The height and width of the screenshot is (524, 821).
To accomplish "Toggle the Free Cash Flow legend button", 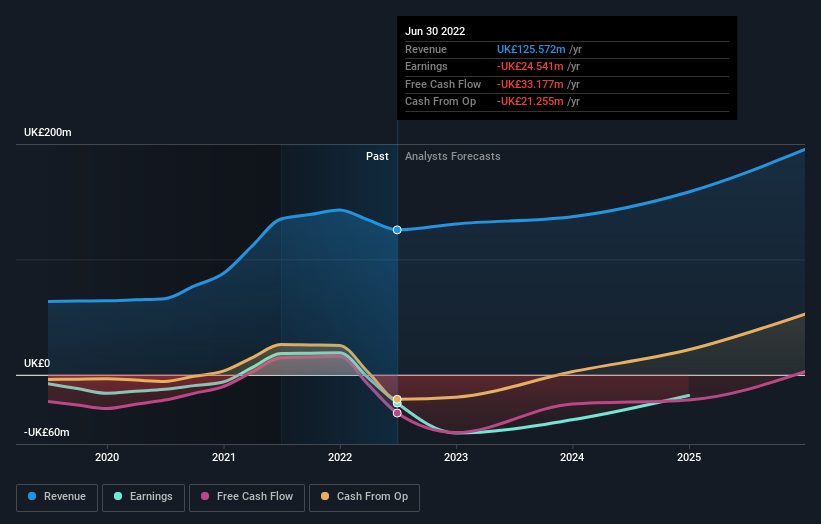I will click(247, 497).
